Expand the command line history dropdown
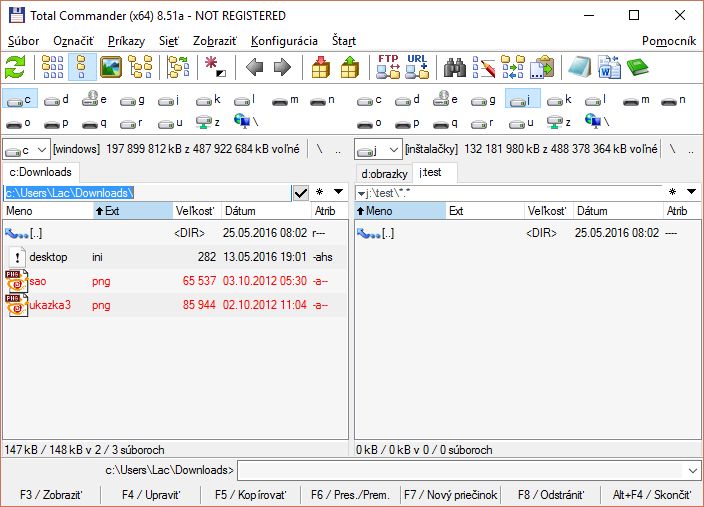The image size is (704, 507). click(693, 471)
